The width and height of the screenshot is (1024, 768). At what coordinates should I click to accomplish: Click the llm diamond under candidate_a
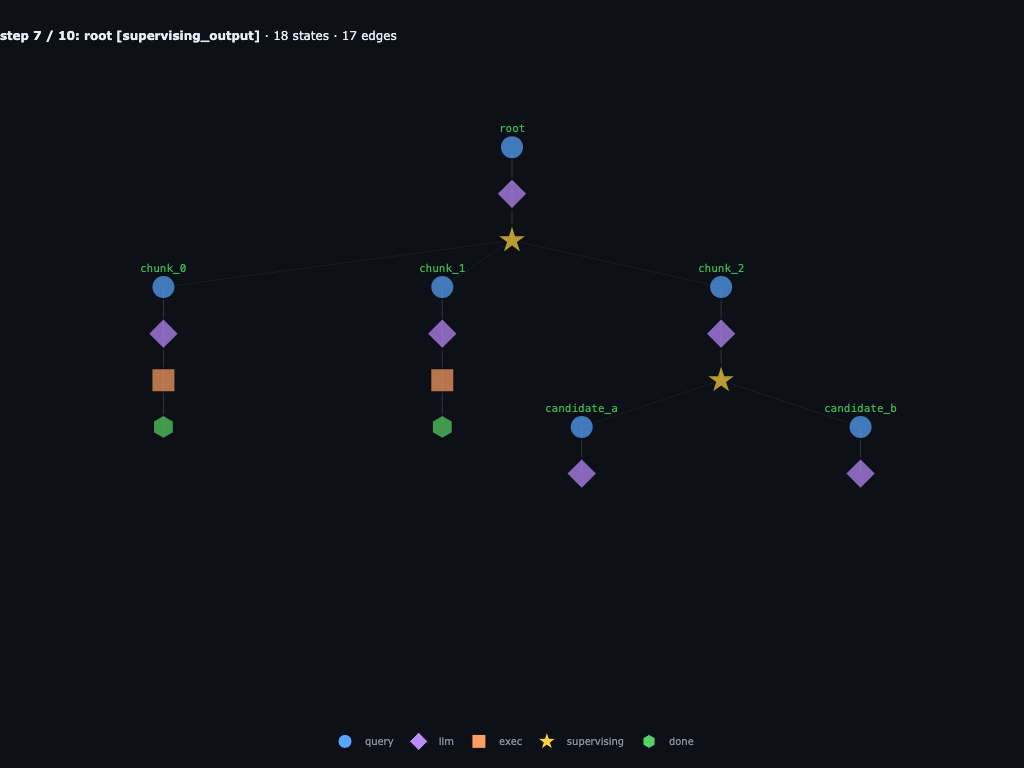(582, 473)
